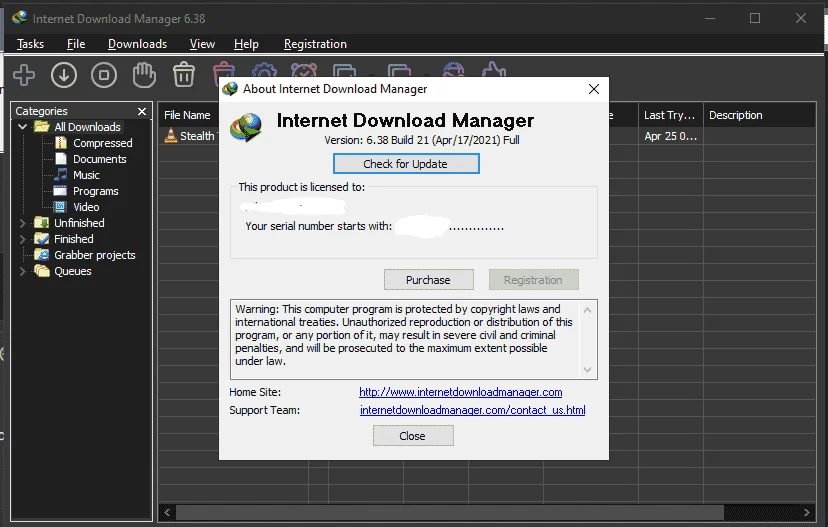828x527 pixels.
Task: Click the Stop All hand icon
Action: point(144,75)
